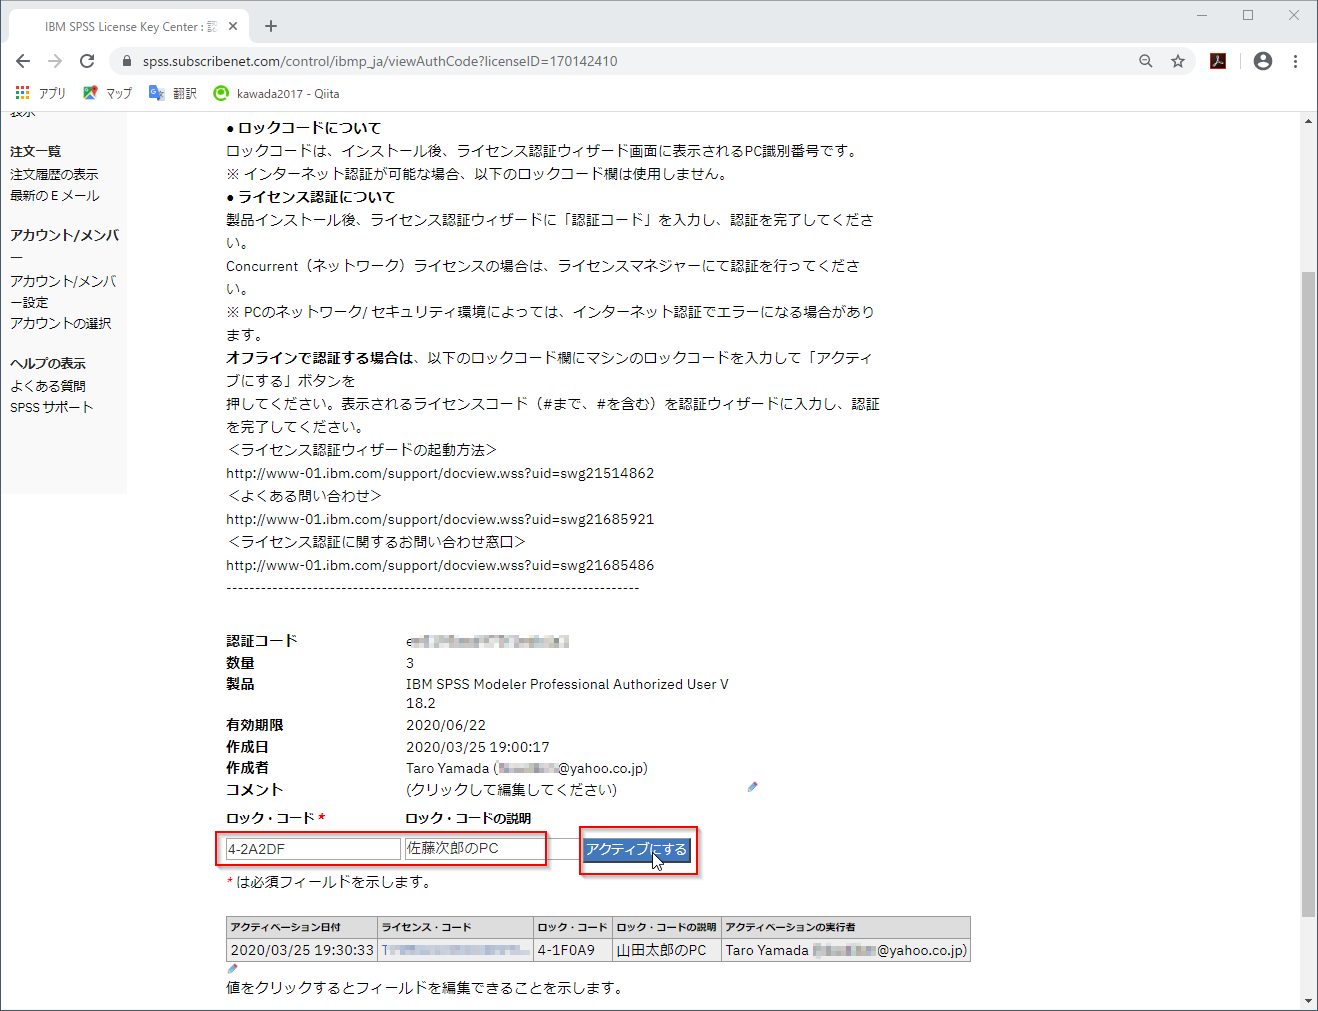Click the 注文一覧 sidebar heading
Image resolution: width=1318 pixels, height=1011 pixels.
click(35, 151)
